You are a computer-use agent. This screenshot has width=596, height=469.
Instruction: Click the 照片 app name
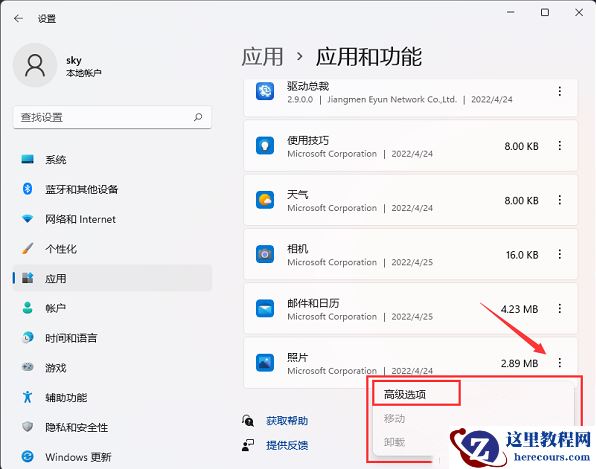pos(298,357)
